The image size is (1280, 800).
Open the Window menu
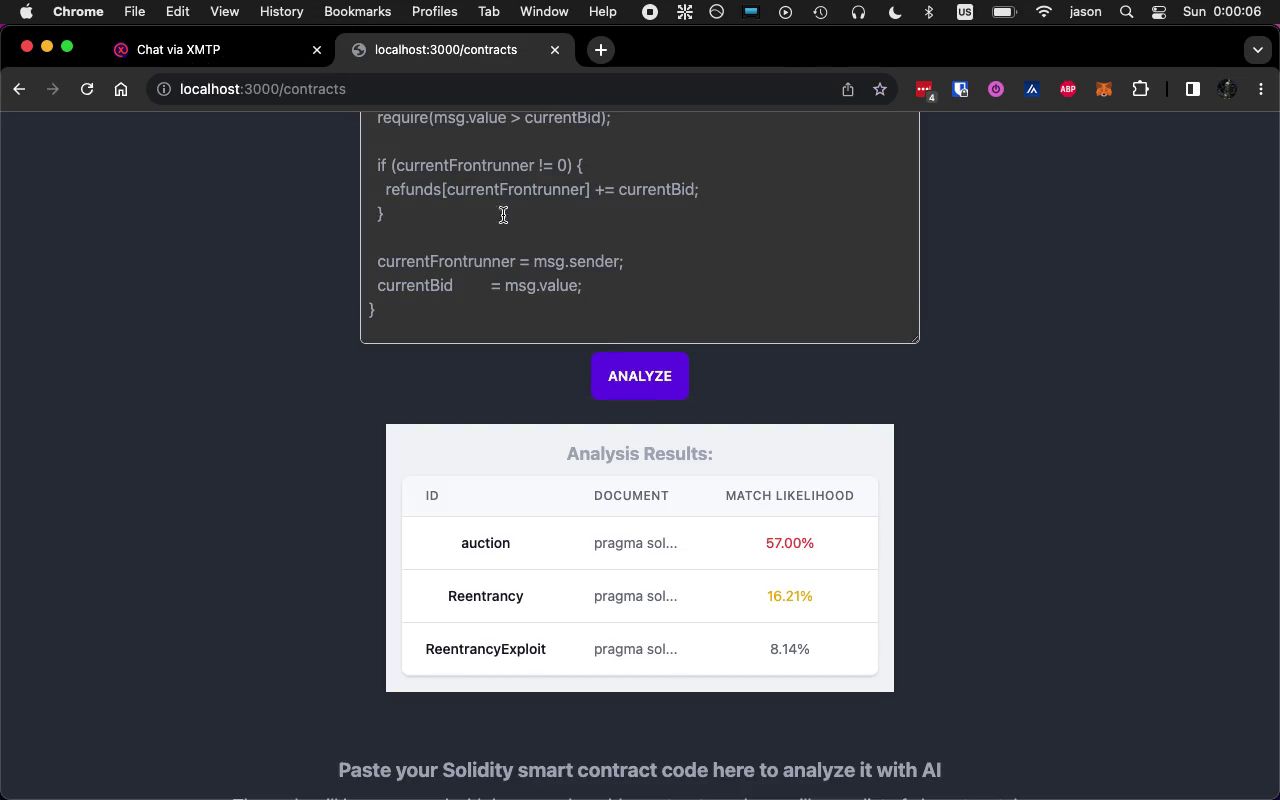(x=544, y=12)
